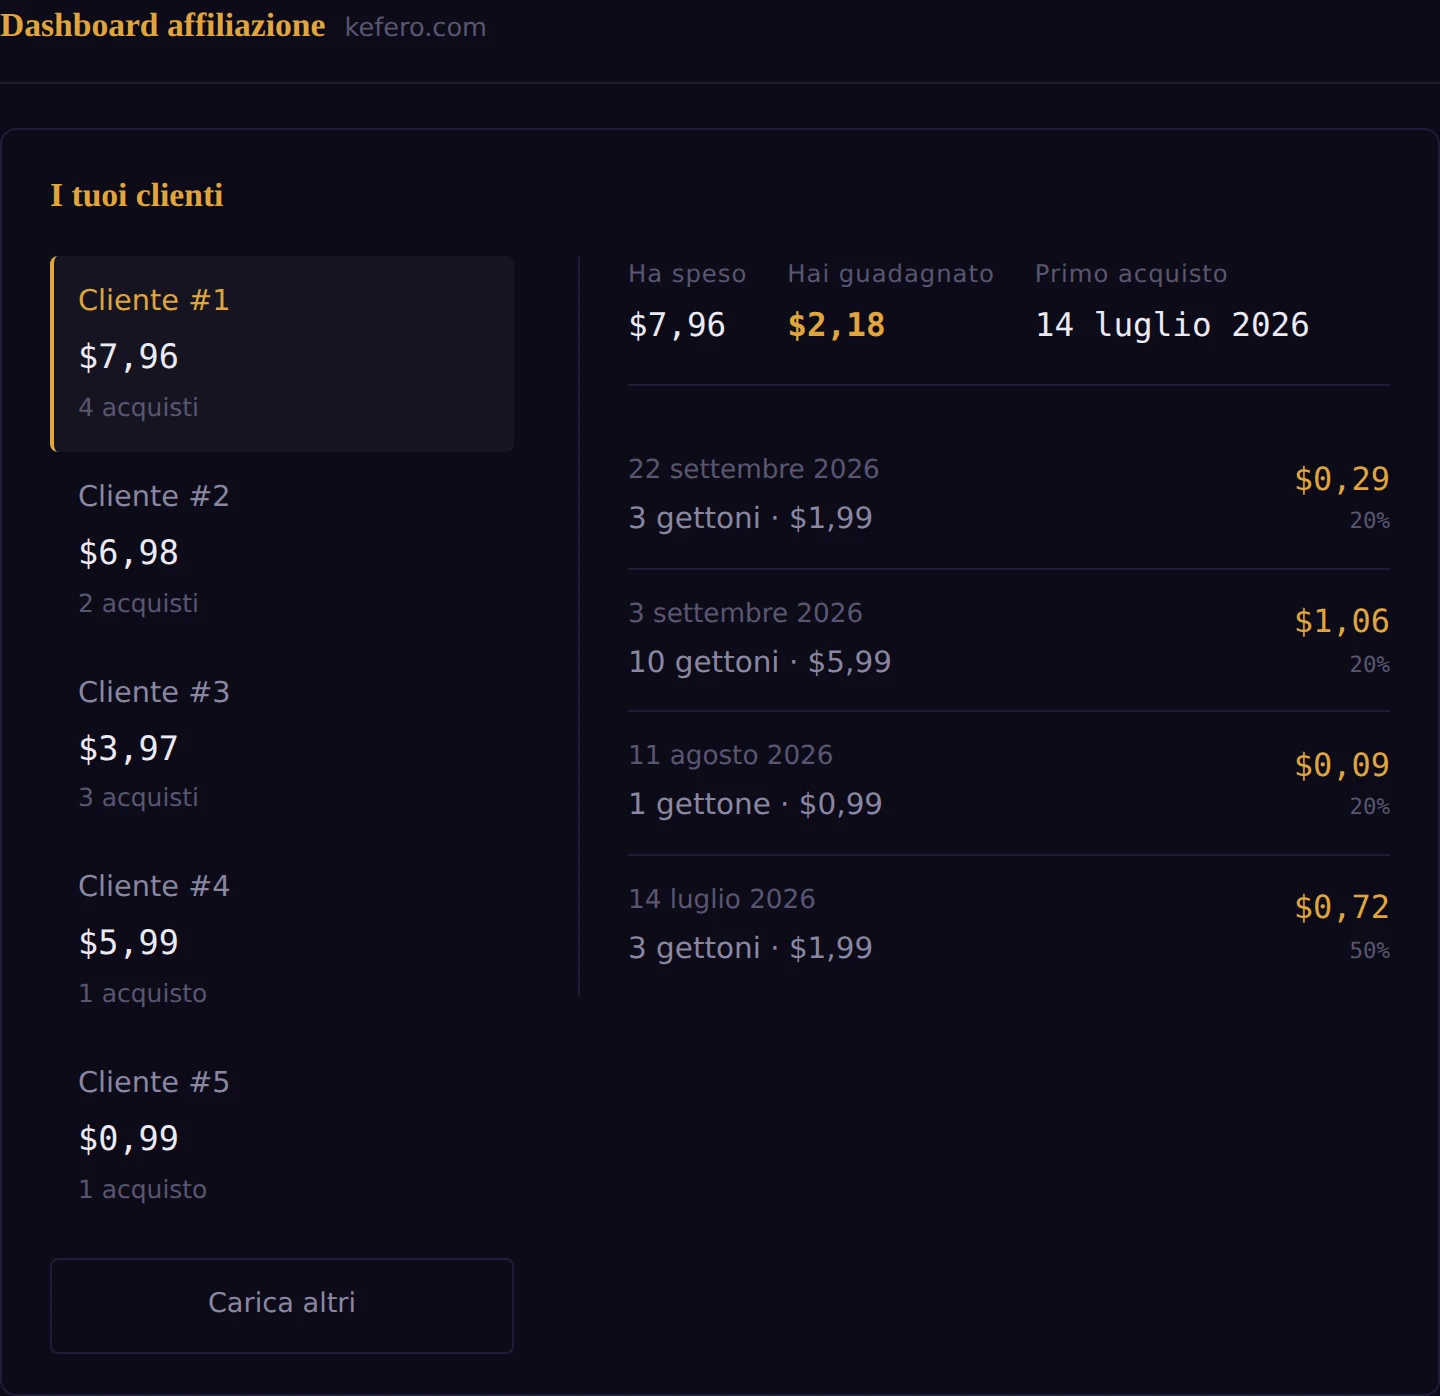Click the 1 gettone · $0,99 purchase line

755,804
